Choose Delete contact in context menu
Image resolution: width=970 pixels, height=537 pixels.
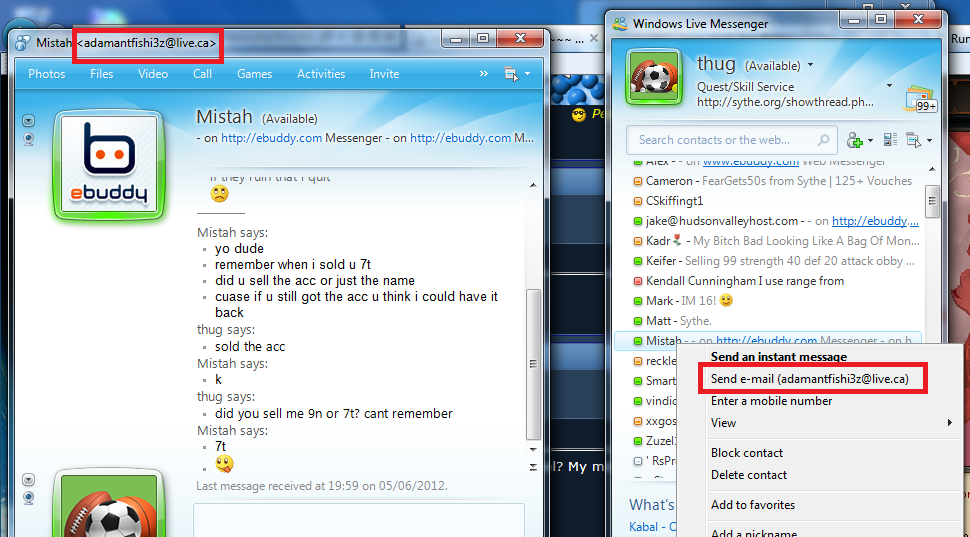tap(749, 475)
